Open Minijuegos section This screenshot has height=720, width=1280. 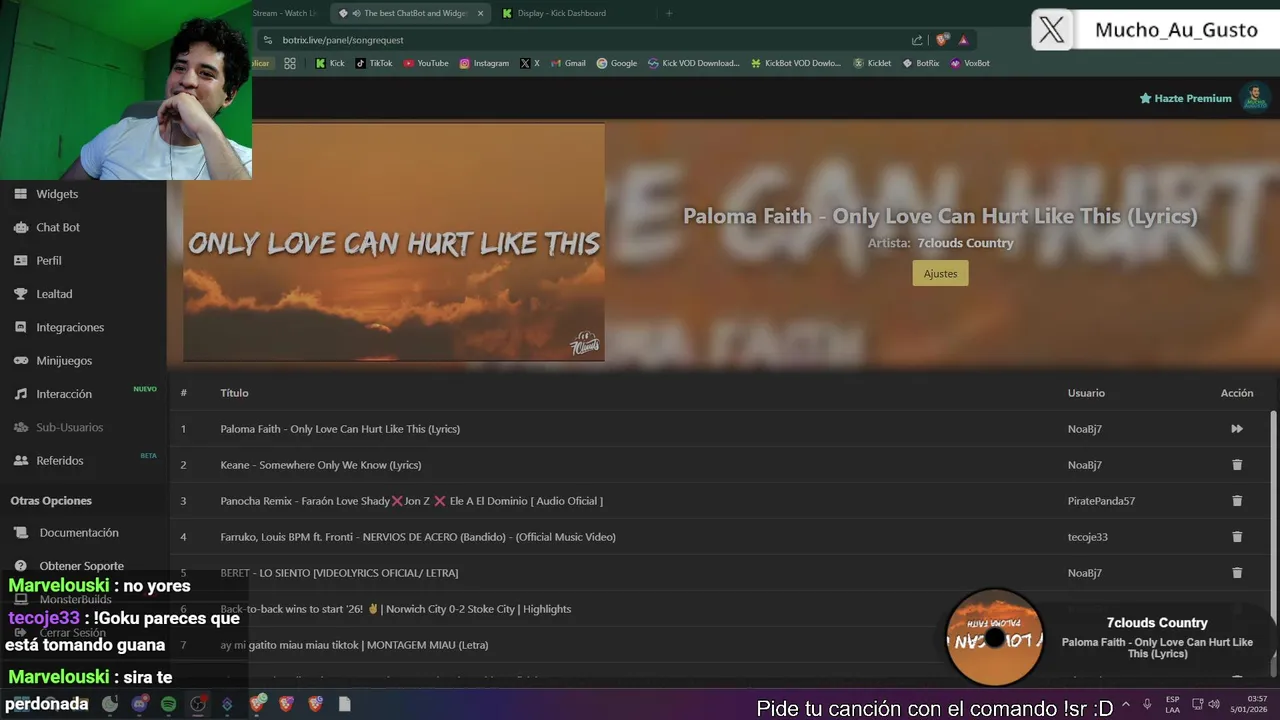coord(64,360)
